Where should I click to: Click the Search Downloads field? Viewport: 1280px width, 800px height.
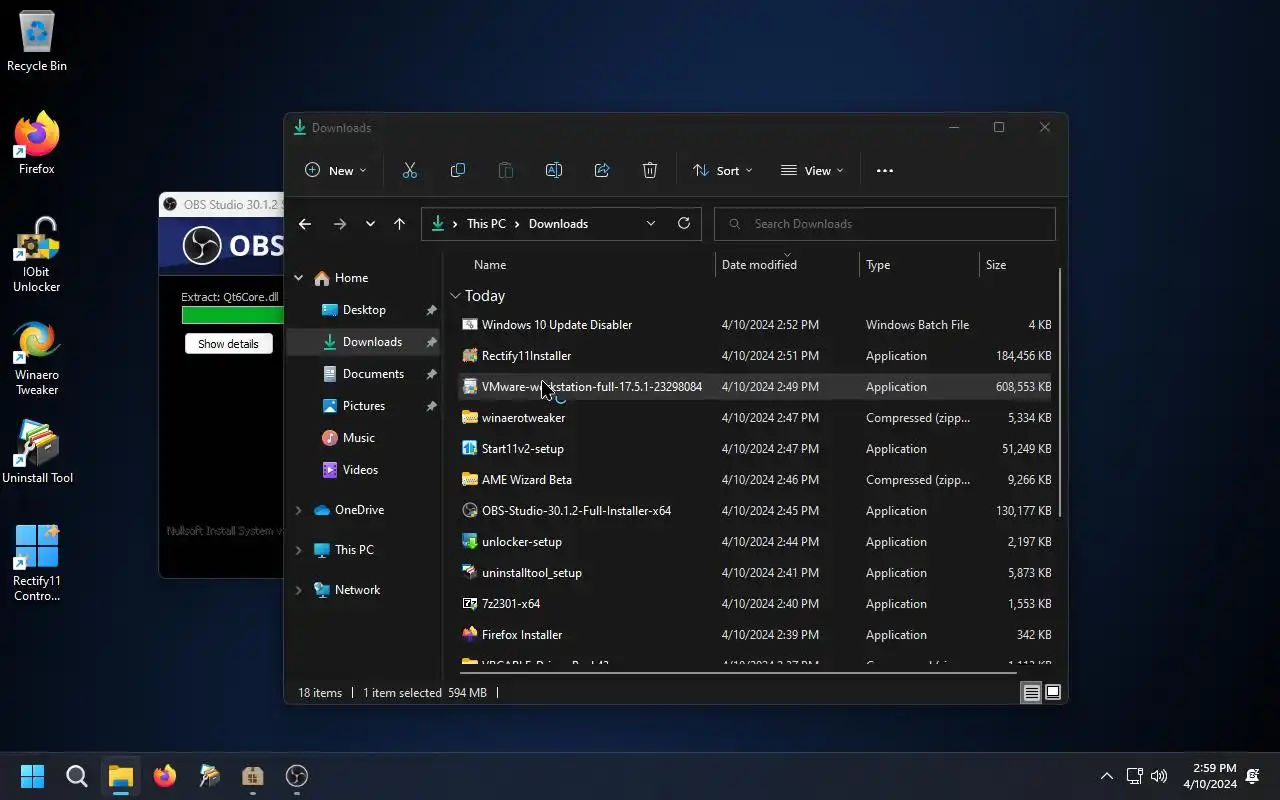[885, 224]
